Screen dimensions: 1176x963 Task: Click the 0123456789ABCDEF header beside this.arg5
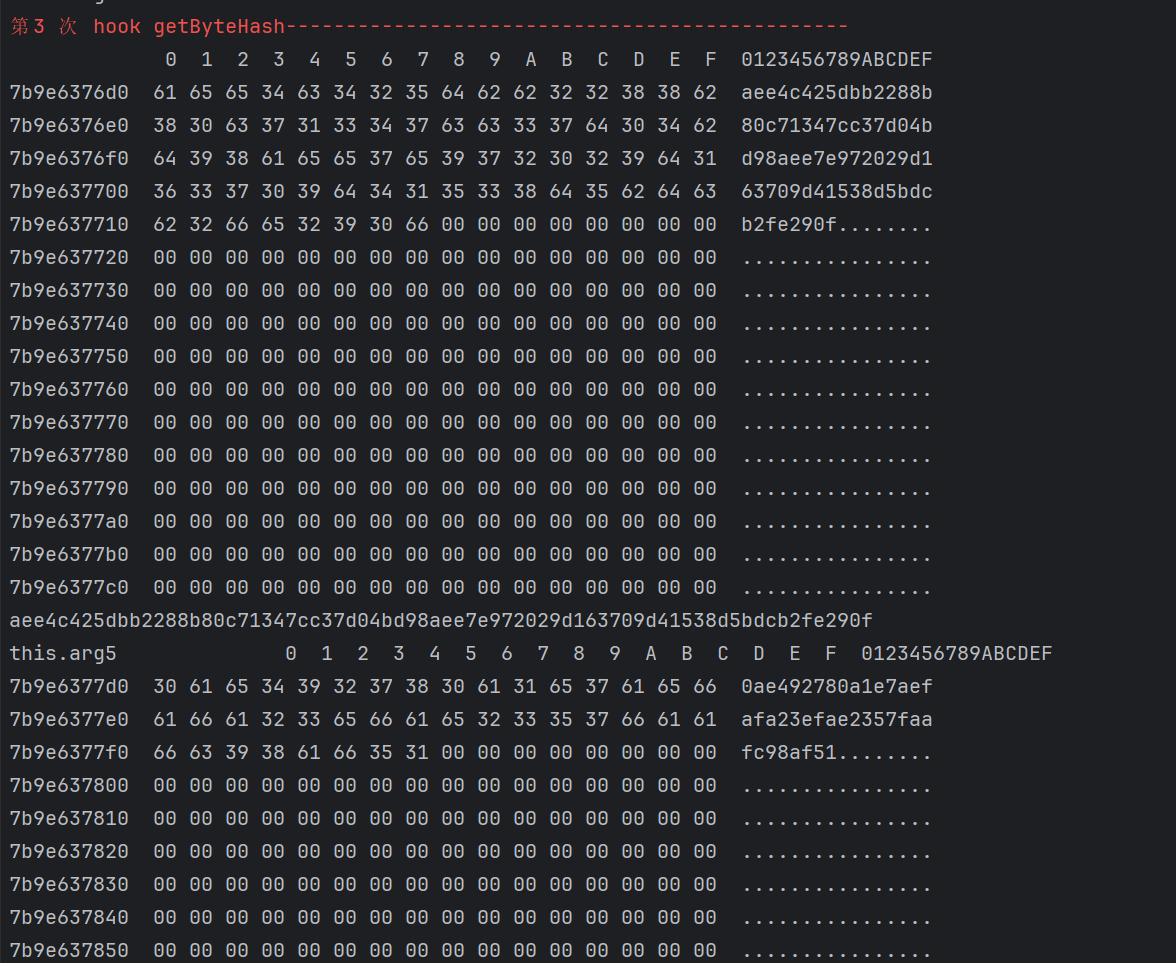[x=956, y=654]
